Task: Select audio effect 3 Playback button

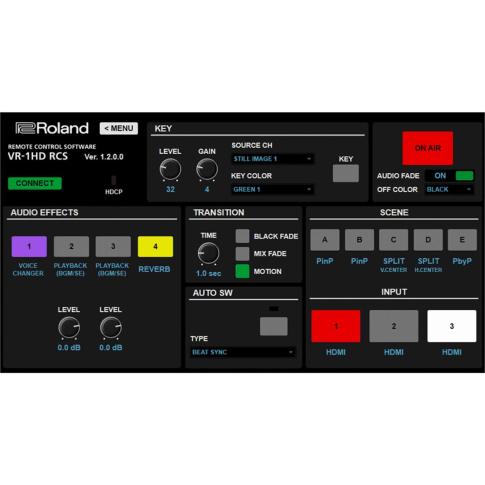Action: tap(113, 246)
